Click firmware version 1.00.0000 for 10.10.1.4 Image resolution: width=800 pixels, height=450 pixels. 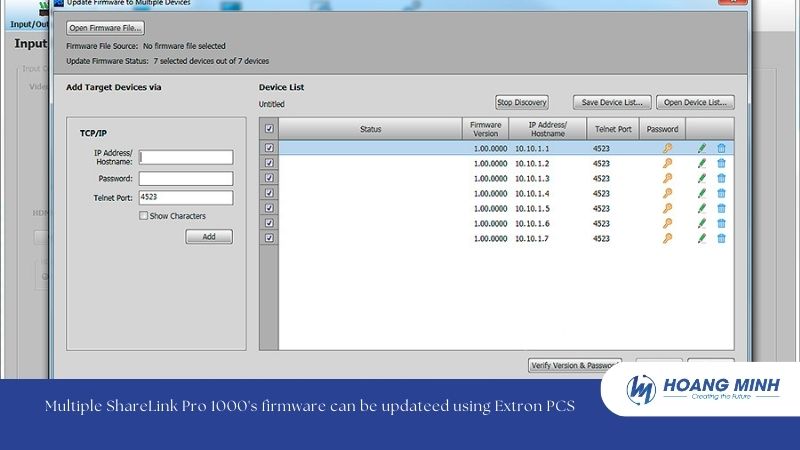pyautogui.click(x=490, y=194)
